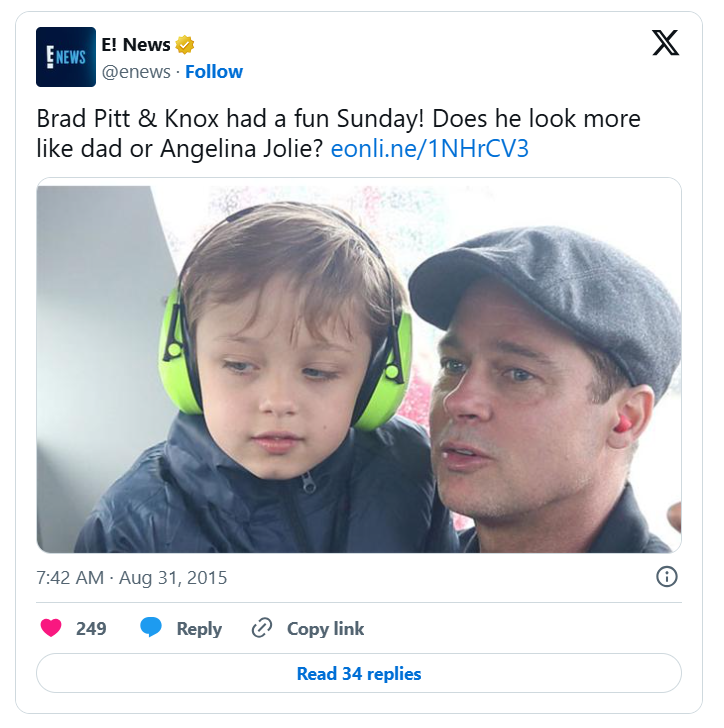Click the @enews handle

point(136,72)
